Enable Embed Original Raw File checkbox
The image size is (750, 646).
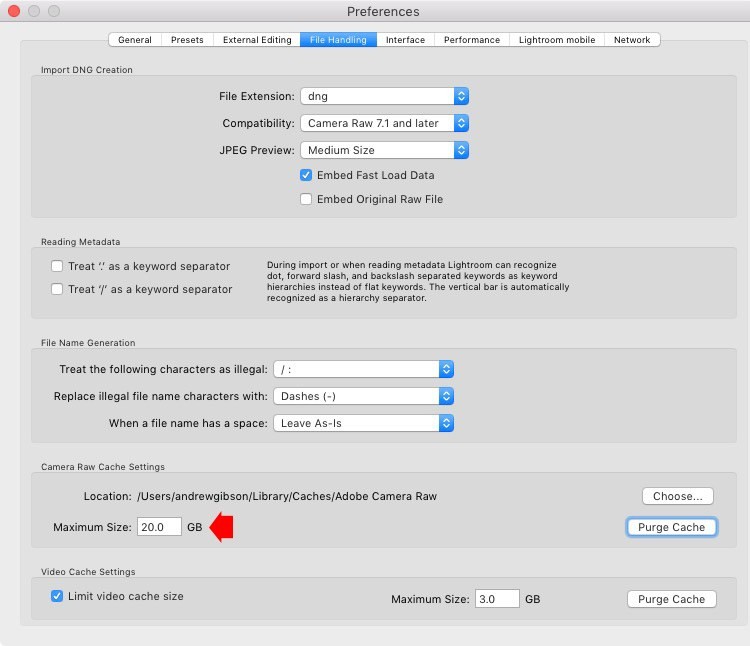[307, 199]
